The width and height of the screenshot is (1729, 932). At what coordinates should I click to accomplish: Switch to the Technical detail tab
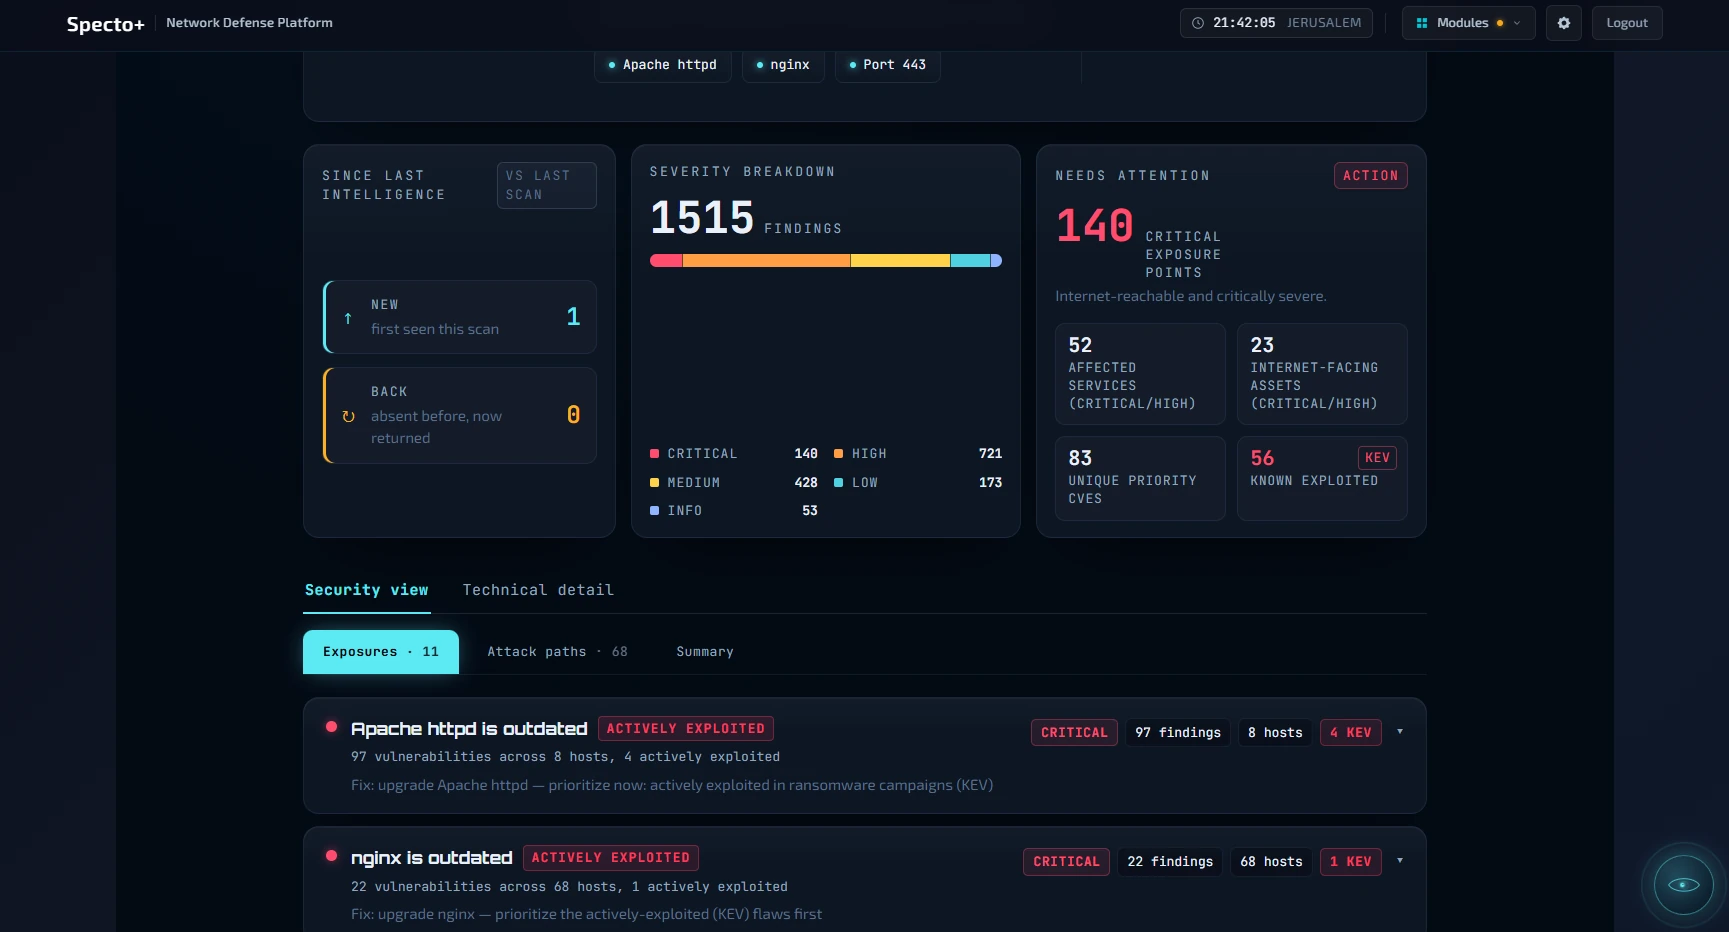click(x=538, y=590)
